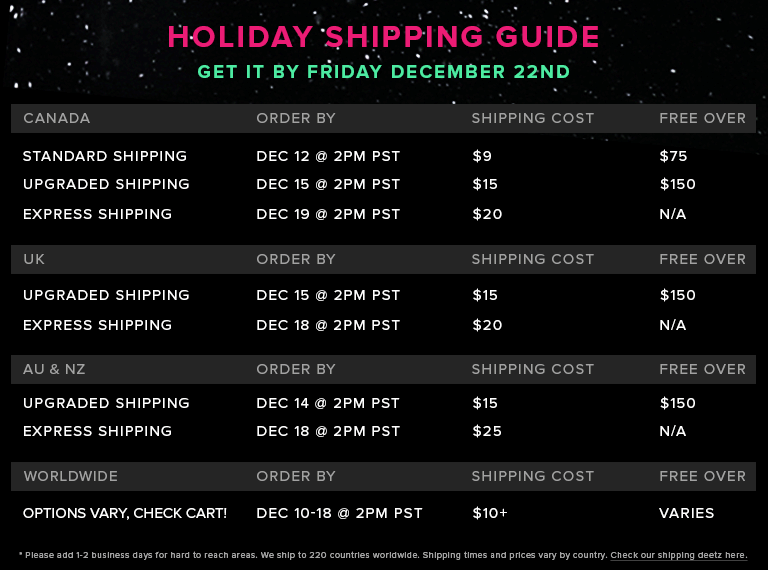Select Canada Upgraded Shipping $15 cost

coord(485,184)
